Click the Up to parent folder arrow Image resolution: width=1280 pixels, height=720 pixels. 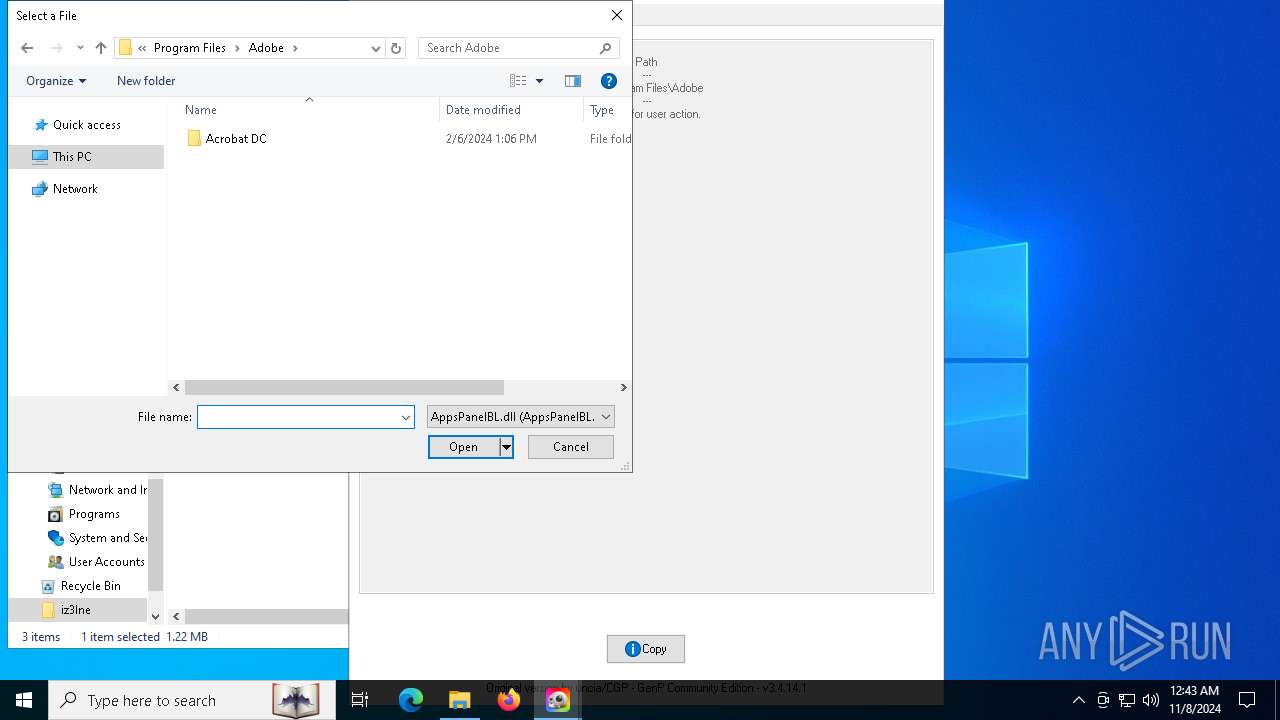click(x=101, y=48)
